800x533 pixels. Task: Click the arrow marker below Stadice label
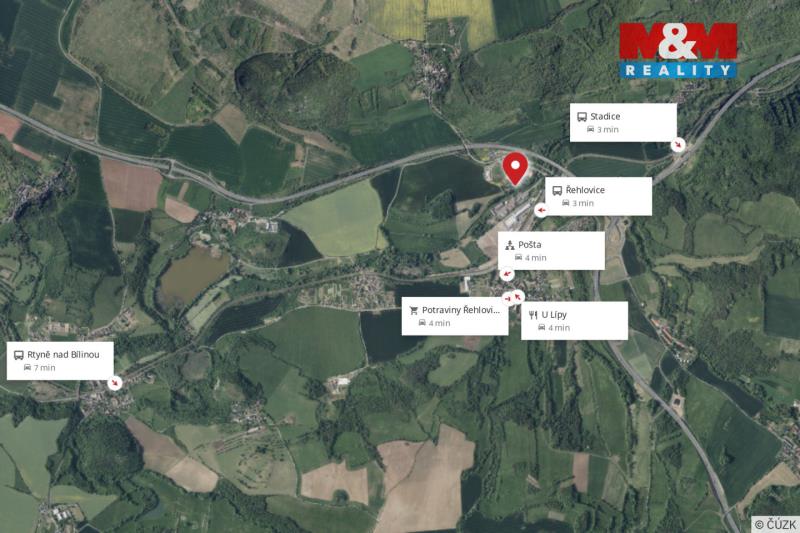[x=678, y=145]
